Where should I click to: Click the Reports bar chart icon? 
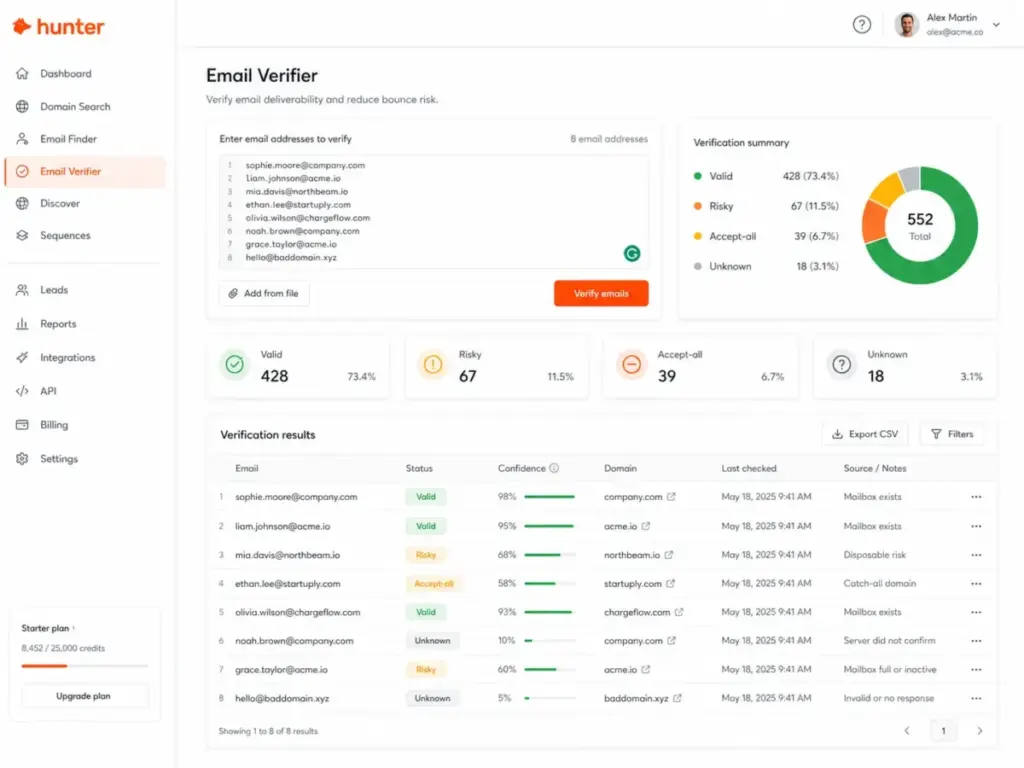22,324
